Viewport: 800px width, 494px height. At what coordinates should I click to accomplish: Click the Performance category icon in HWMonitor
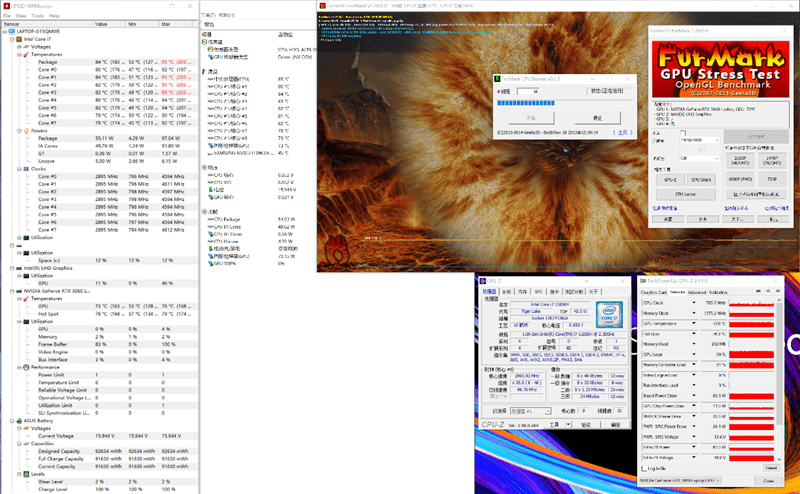(26, 367)
